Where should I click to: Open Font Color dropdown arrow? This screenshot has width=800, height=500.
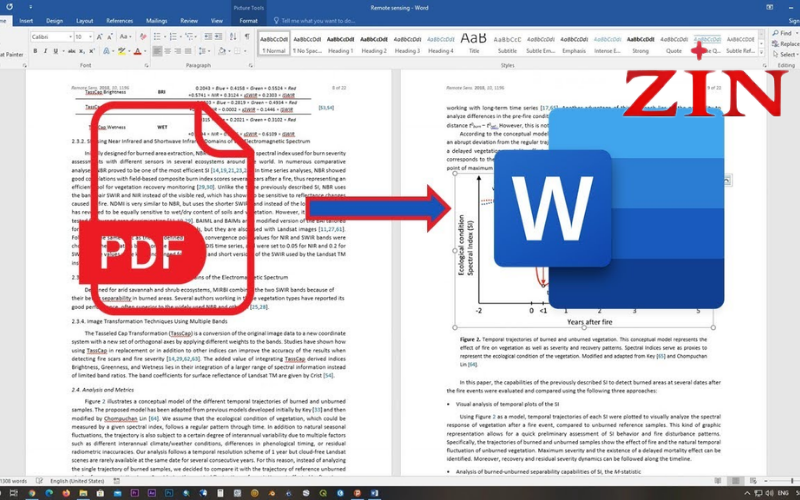[x=144, y=51]
